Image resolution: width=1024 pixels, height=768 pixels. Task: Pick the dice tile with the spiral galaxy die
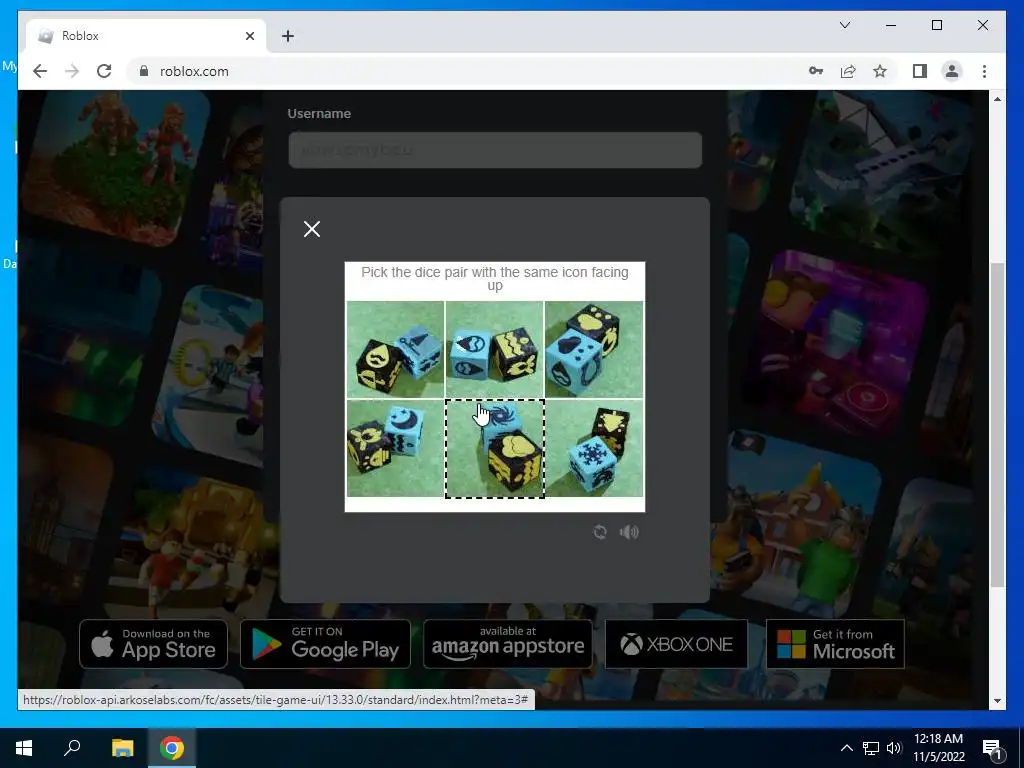click(494, 449)
